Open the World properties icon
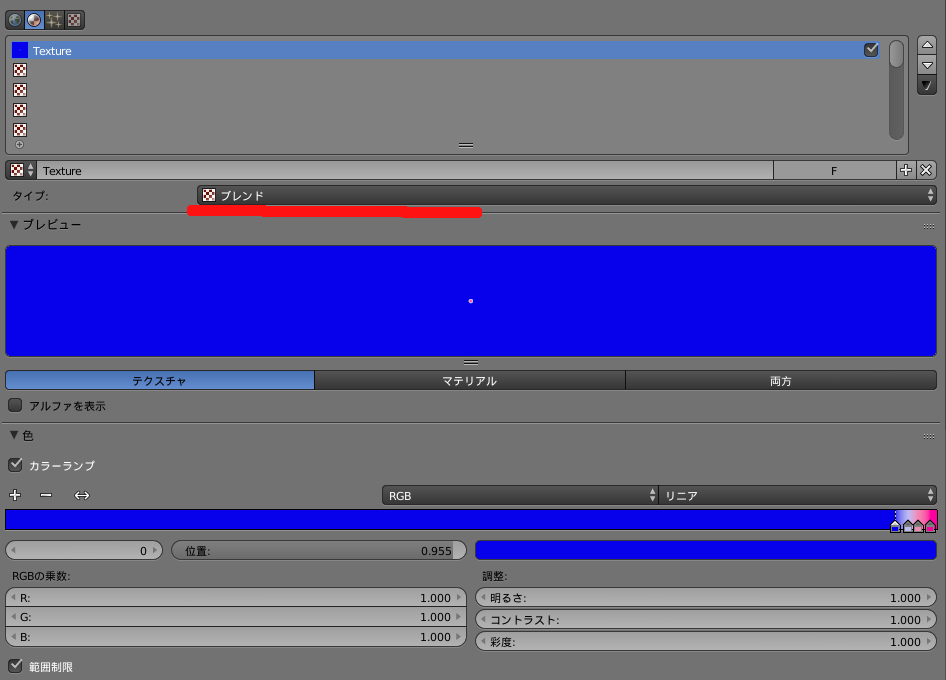Screen dimensions: 946x680 [x=13, y=19]
